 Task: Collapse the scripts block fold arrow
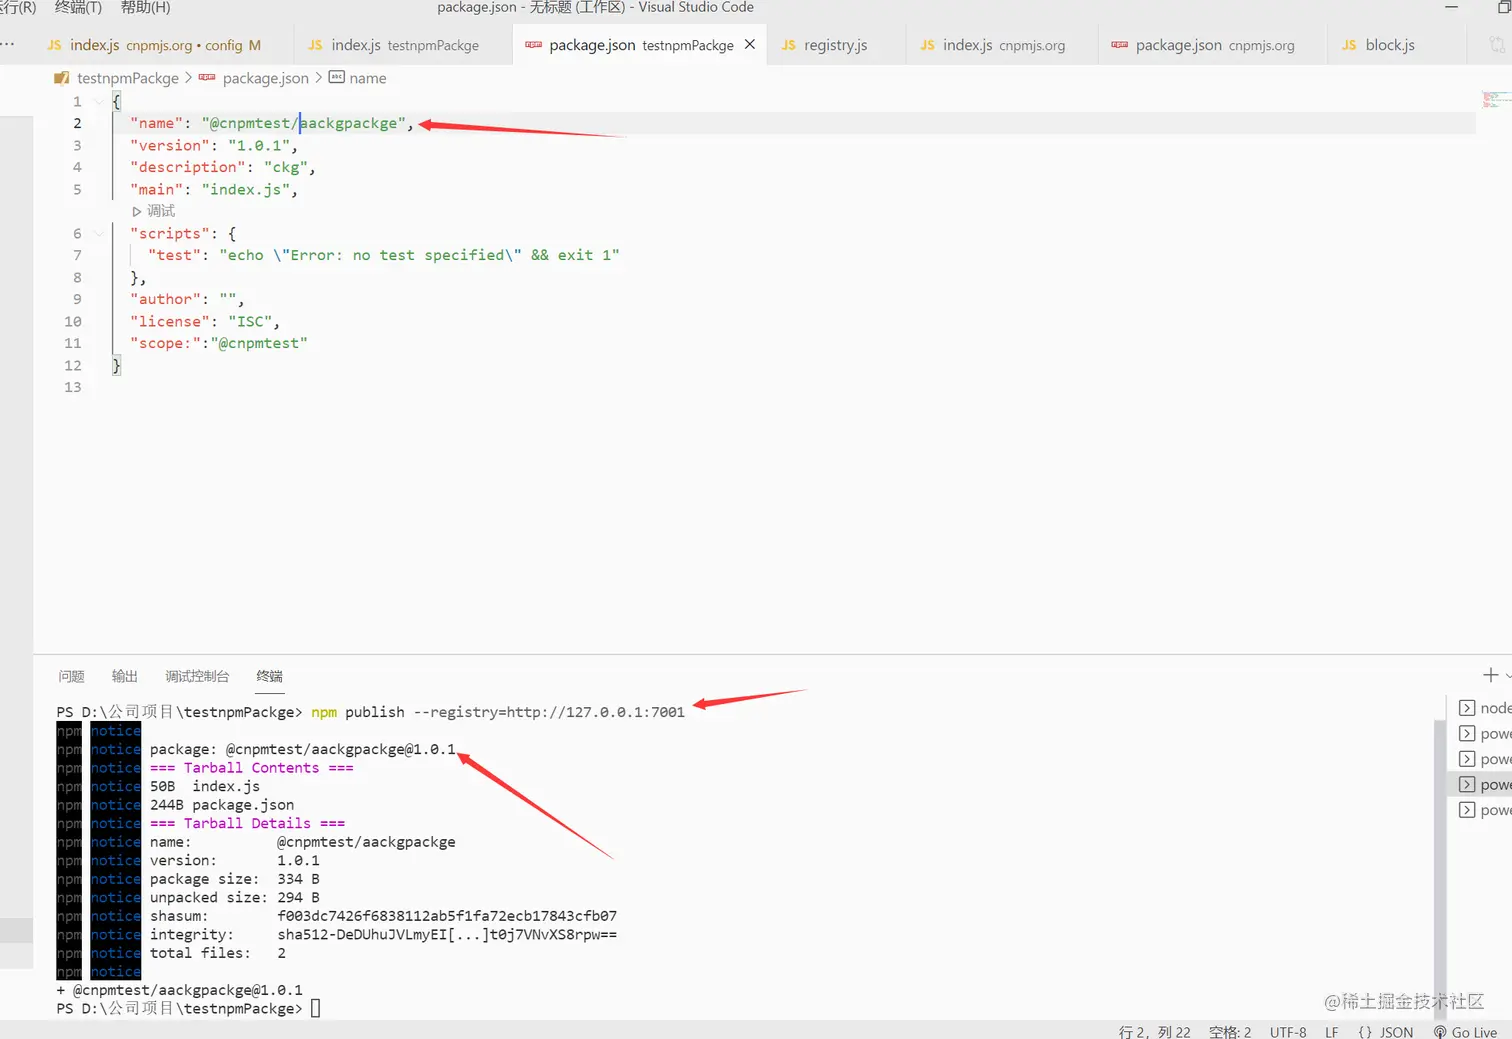(98, 233)
